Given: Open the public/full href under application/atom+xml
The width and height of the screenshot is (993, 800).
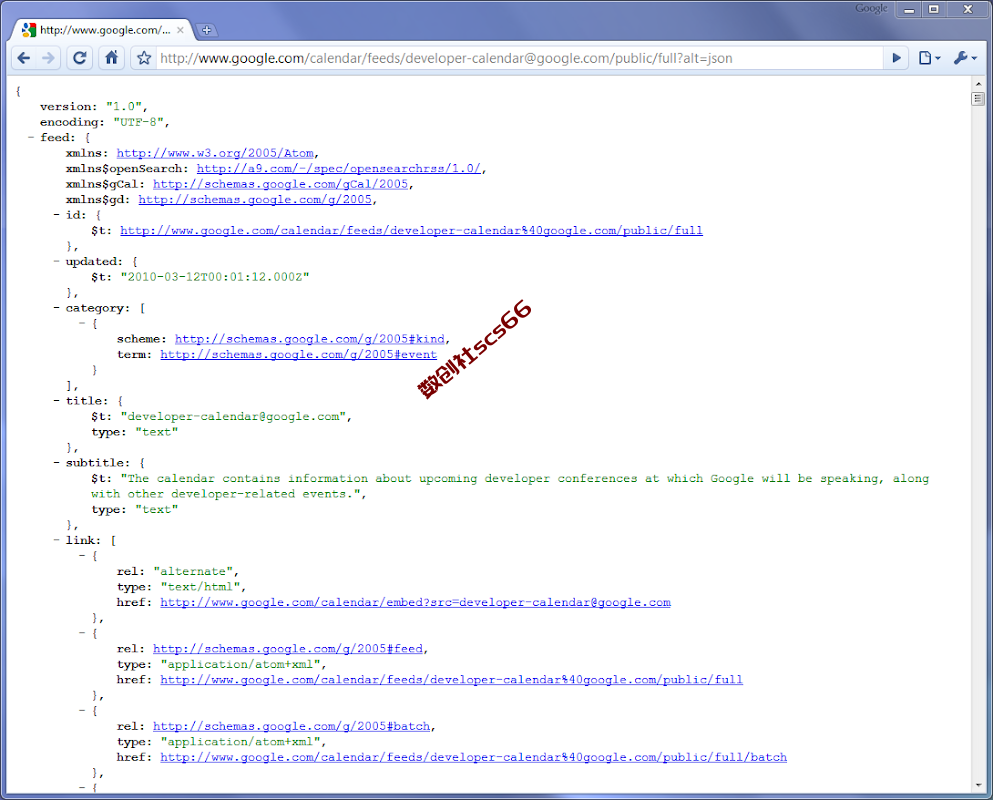Looking at the screenshot, I should [x=452, y=680].
